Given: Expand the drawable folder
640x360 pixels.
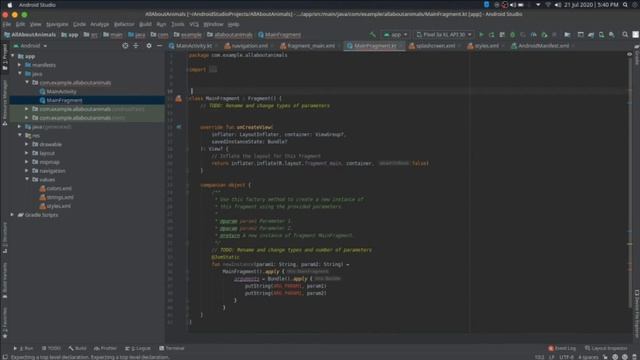Looking at the screenshot, I should pos(27,144).
